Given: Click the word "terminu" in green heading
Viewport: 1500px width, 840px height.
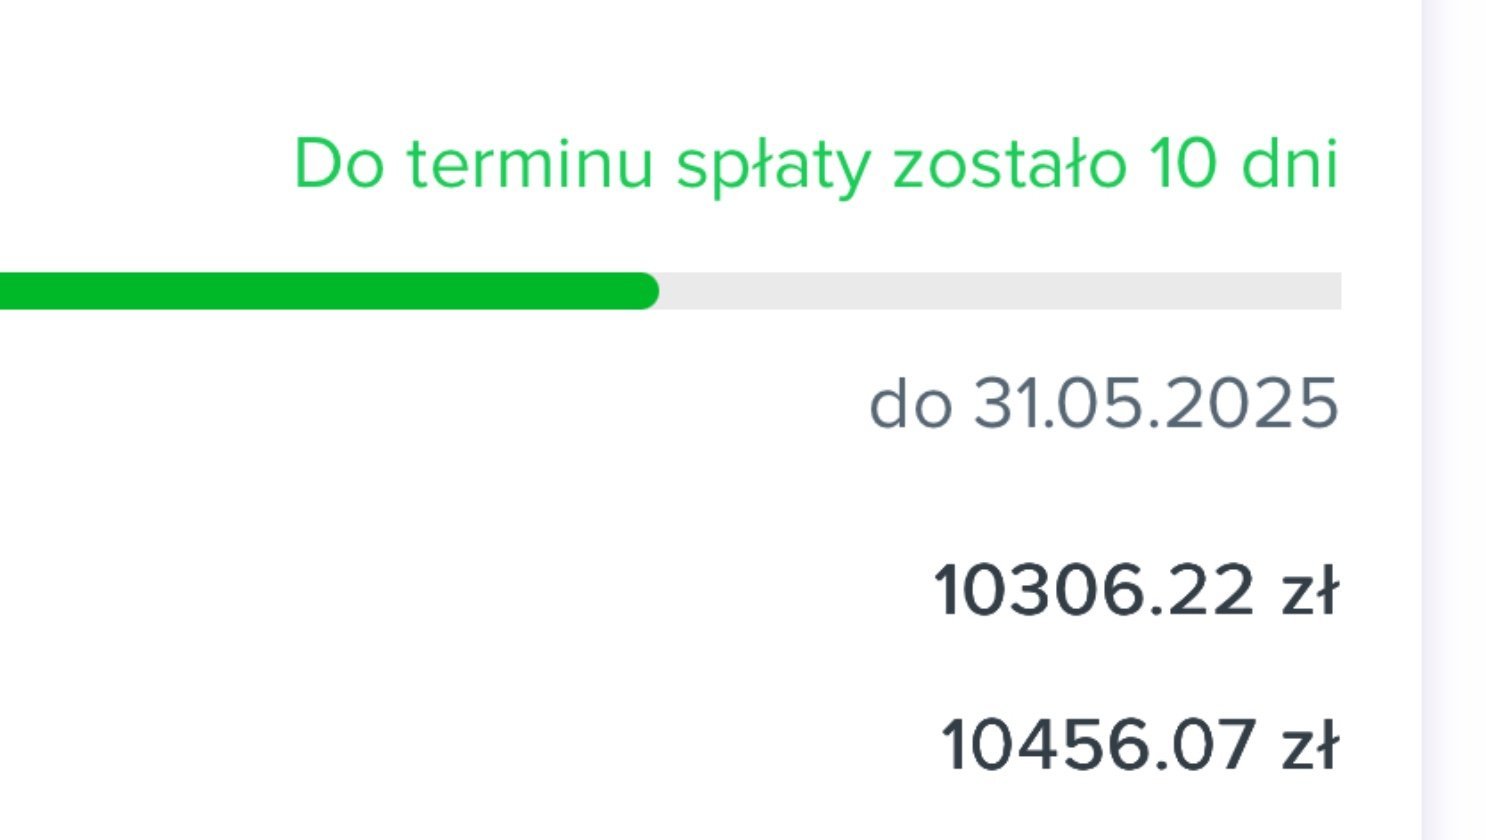Looking at the screenshot, I should coord(530,164).
